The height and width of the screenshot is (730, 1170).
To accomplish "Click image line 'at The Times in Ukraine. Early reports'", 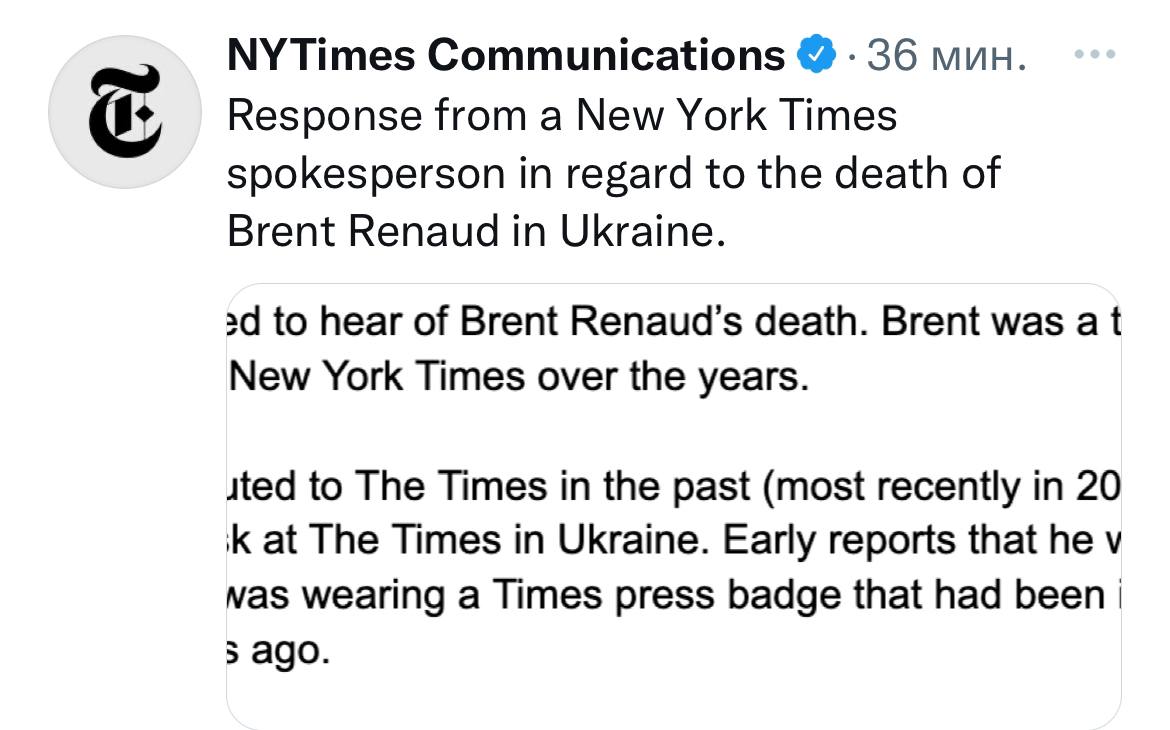I will [672, 540].
